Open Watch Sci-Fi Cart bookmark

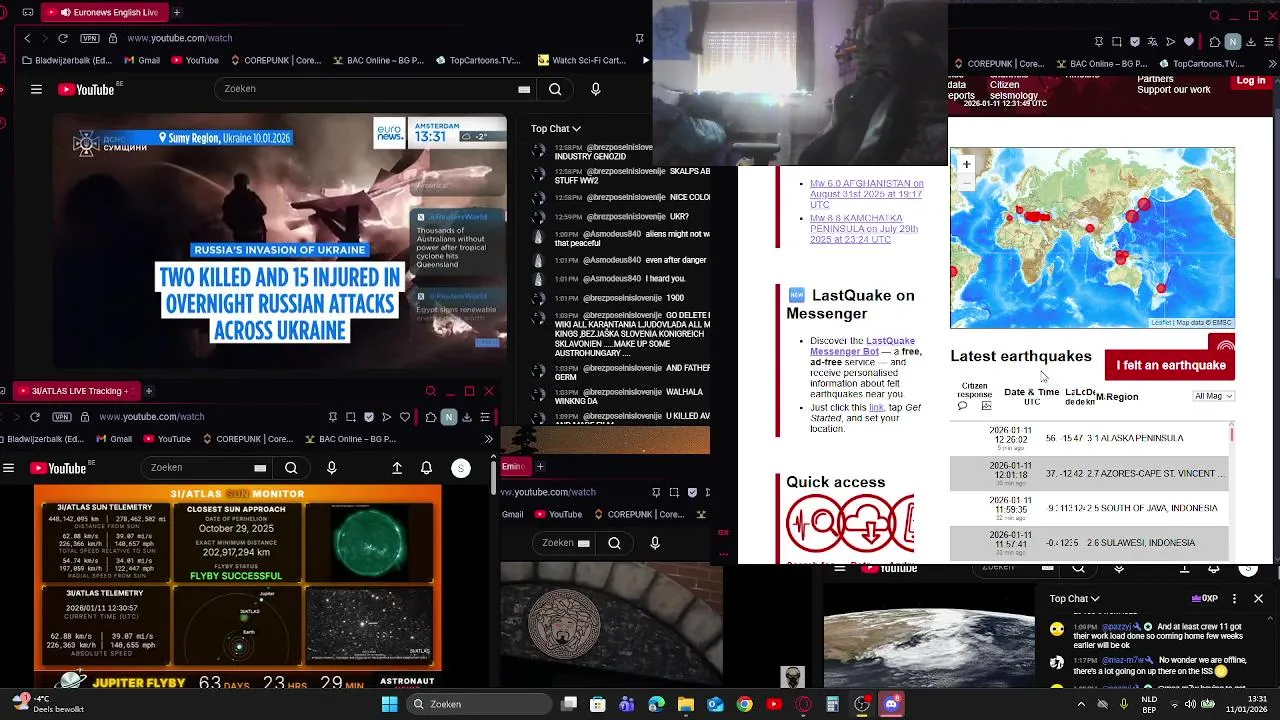click(x=582, y=60)
